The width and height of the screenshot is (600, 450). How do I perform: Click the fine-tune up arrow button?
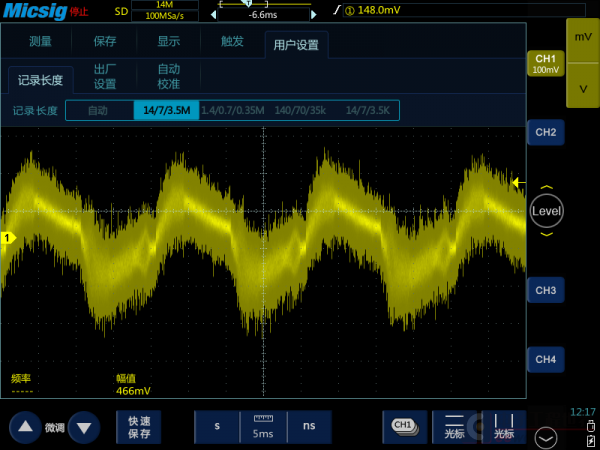click(x=26, y=427)
